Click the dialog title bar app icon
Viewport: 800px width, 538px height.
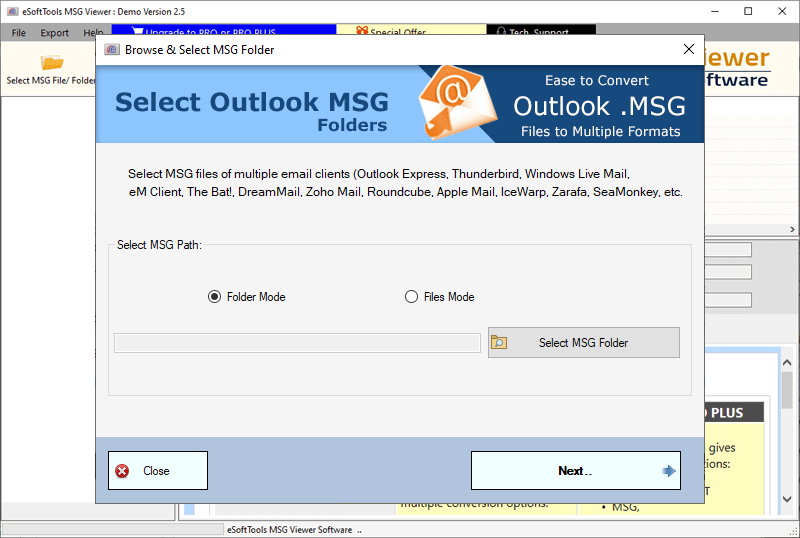point(112,50)
